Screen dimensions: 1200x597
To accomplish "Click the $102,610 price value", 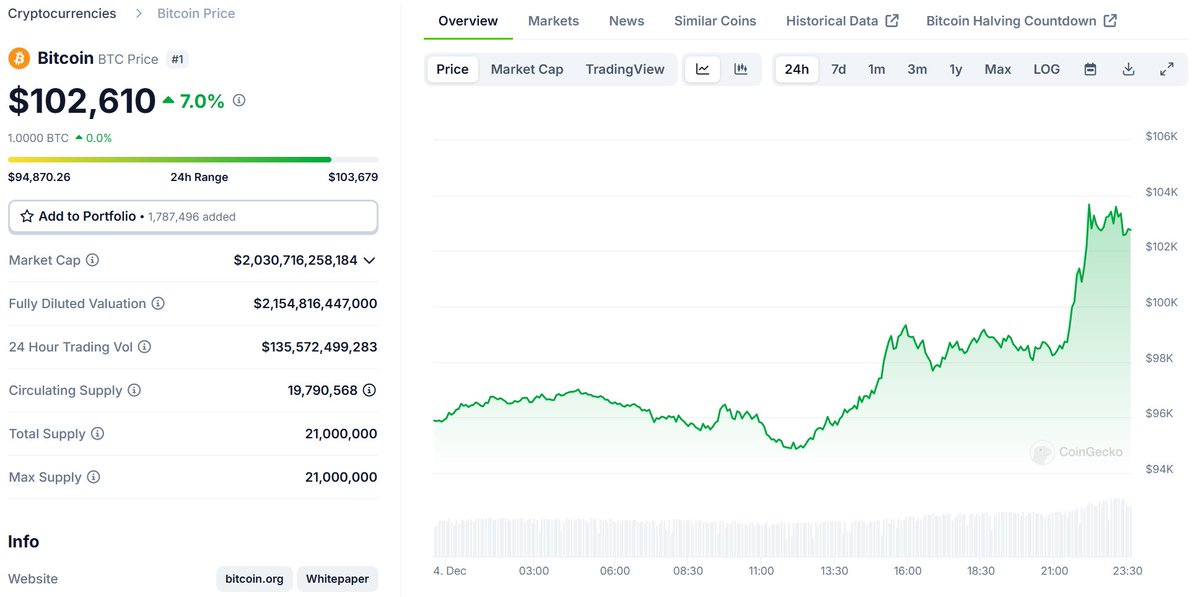I will [82, 101].
